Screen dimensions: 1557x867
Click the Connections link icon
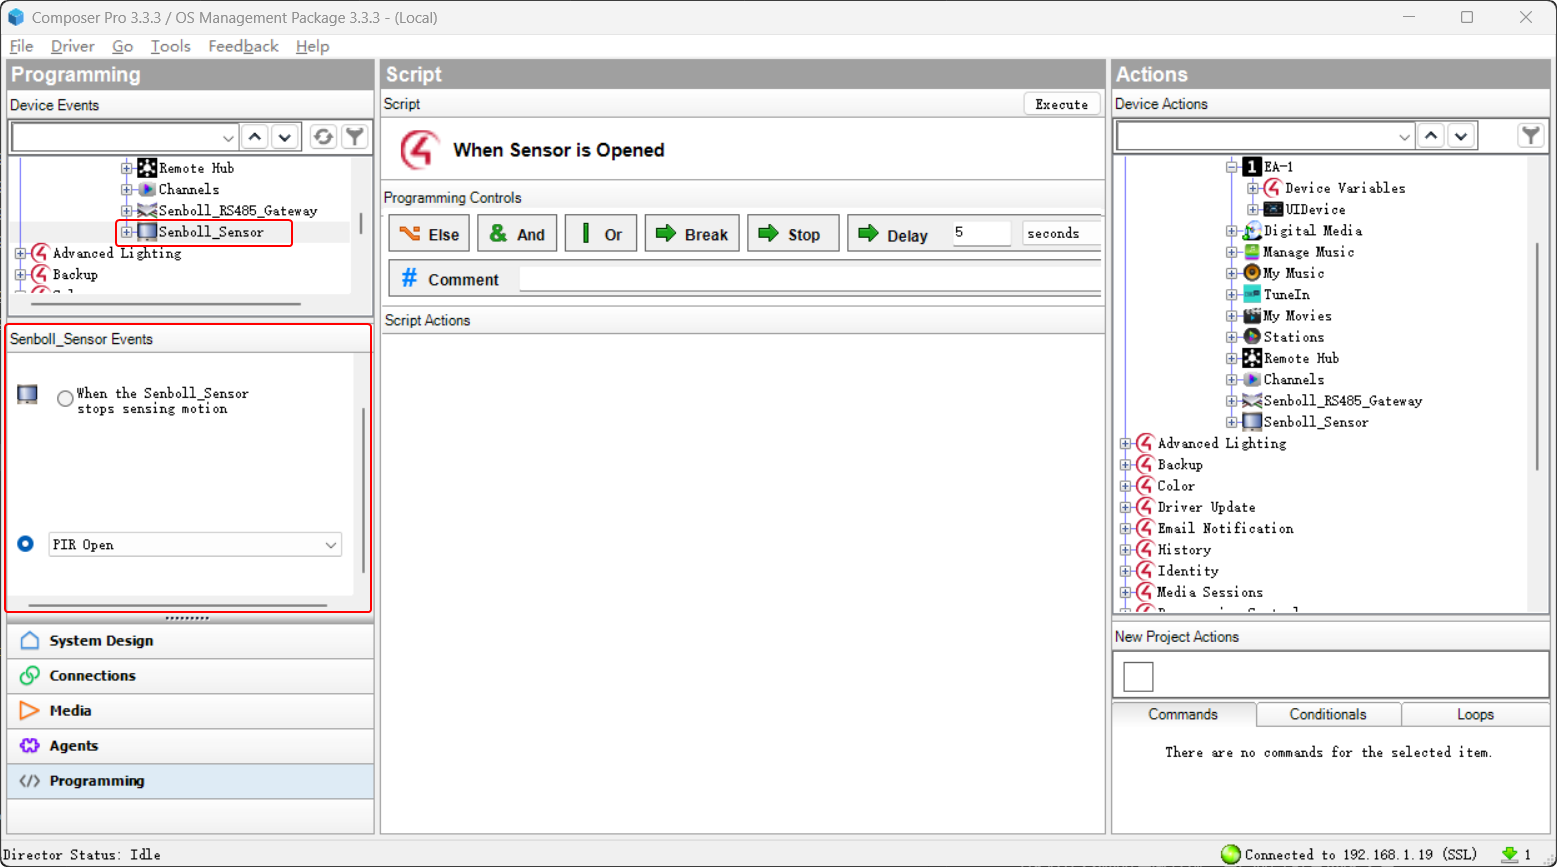coord(30,676)
